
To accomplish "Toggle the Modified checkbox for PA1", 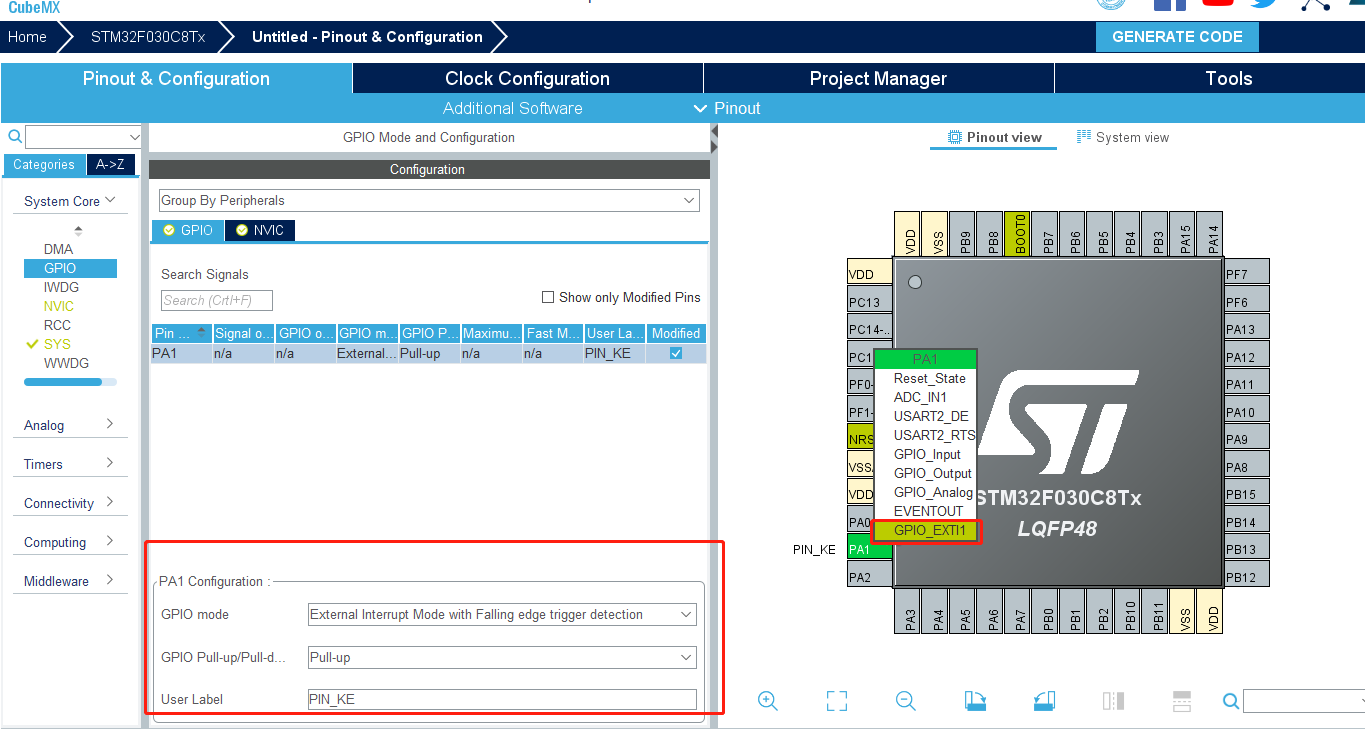I will click(x=676, y=353).
